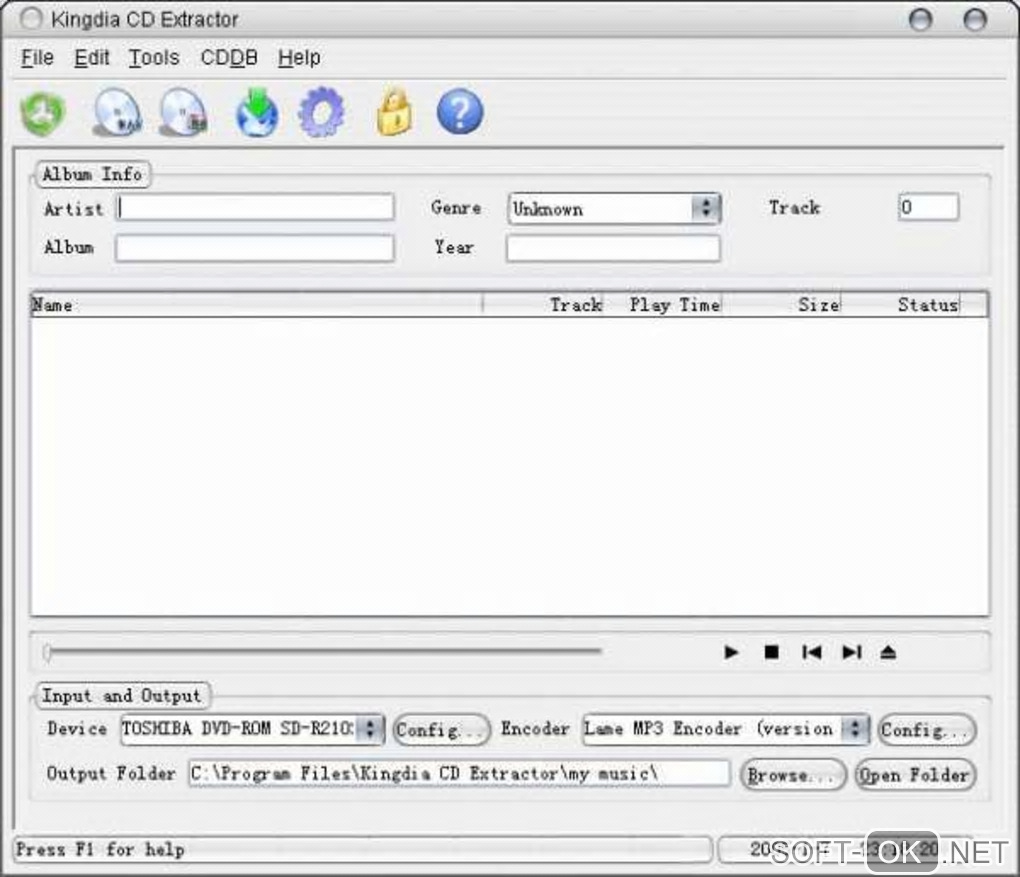Click the Size column header
1020x877 pixels.
(782, 304)
